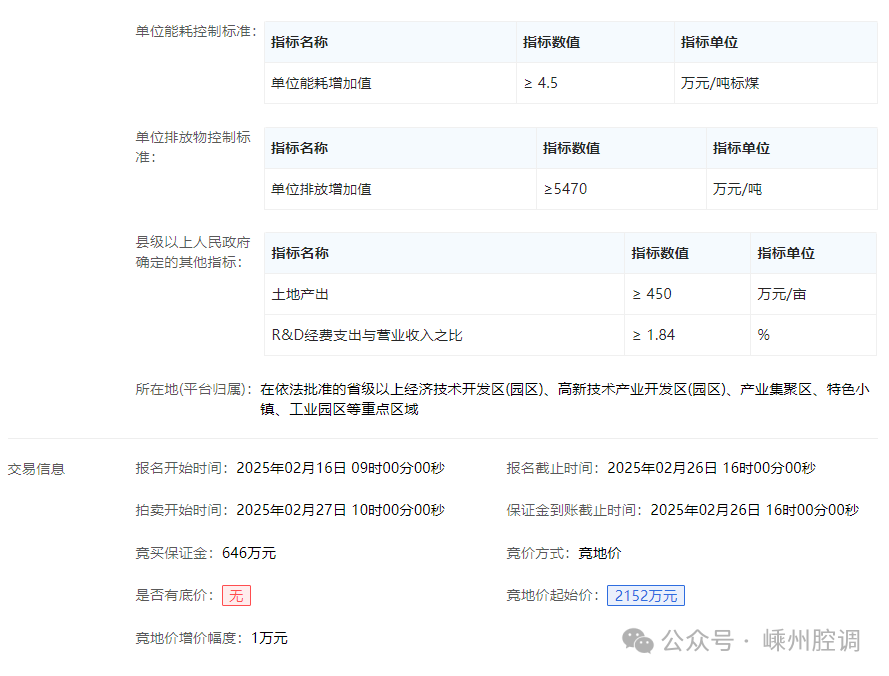This screenshot has height=676, width=889.
Task: Click the WeChat logo in the watermark
Action: 639,640
